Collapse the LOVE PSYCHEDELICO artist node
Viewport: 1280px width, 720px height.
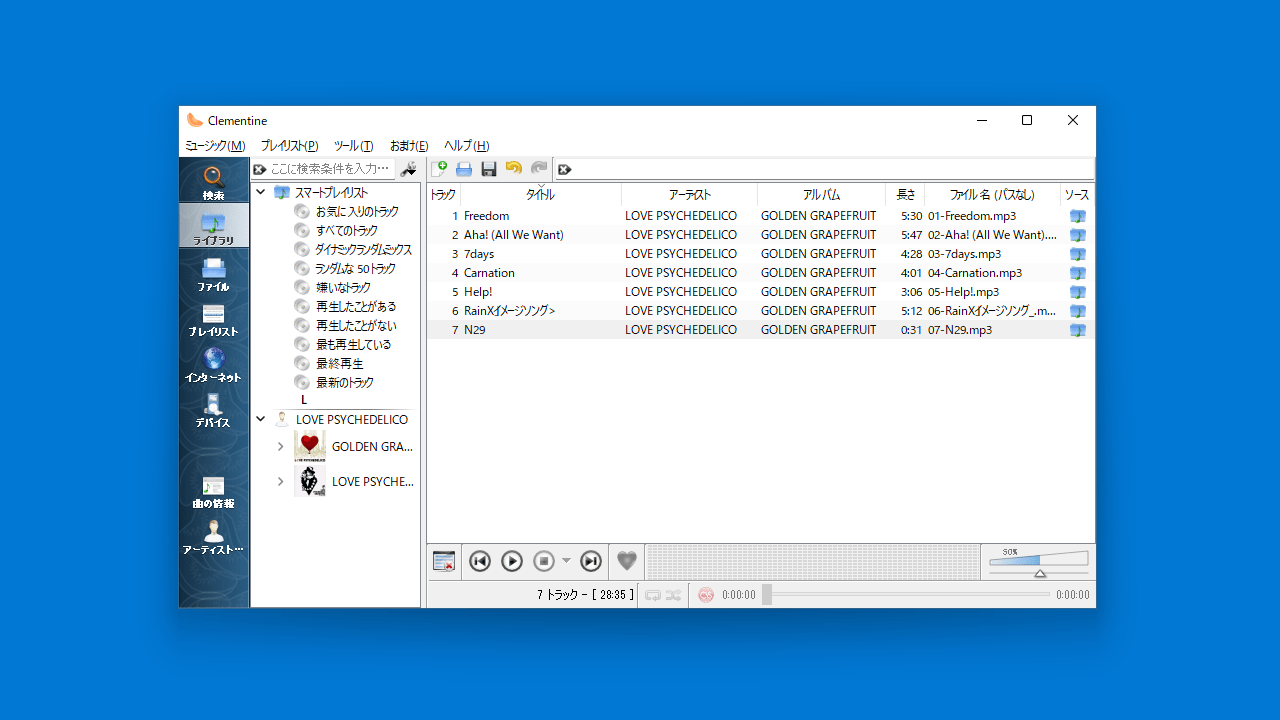tap(261, 420)
